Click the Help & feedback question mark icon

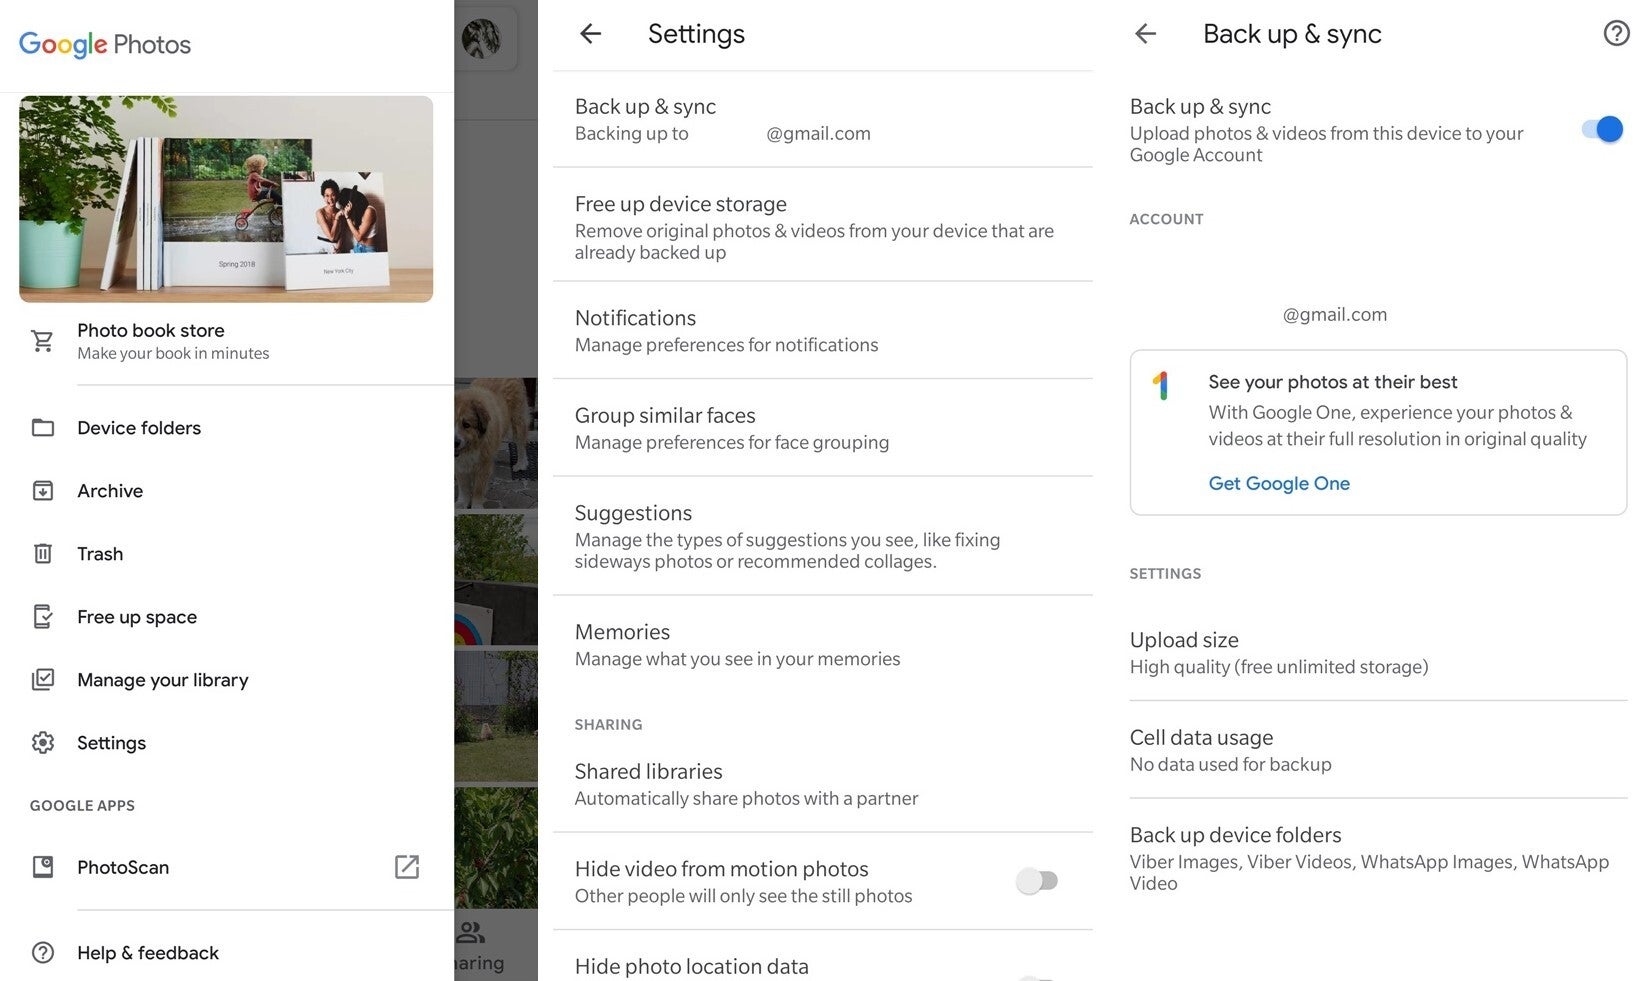coord(42,953)
